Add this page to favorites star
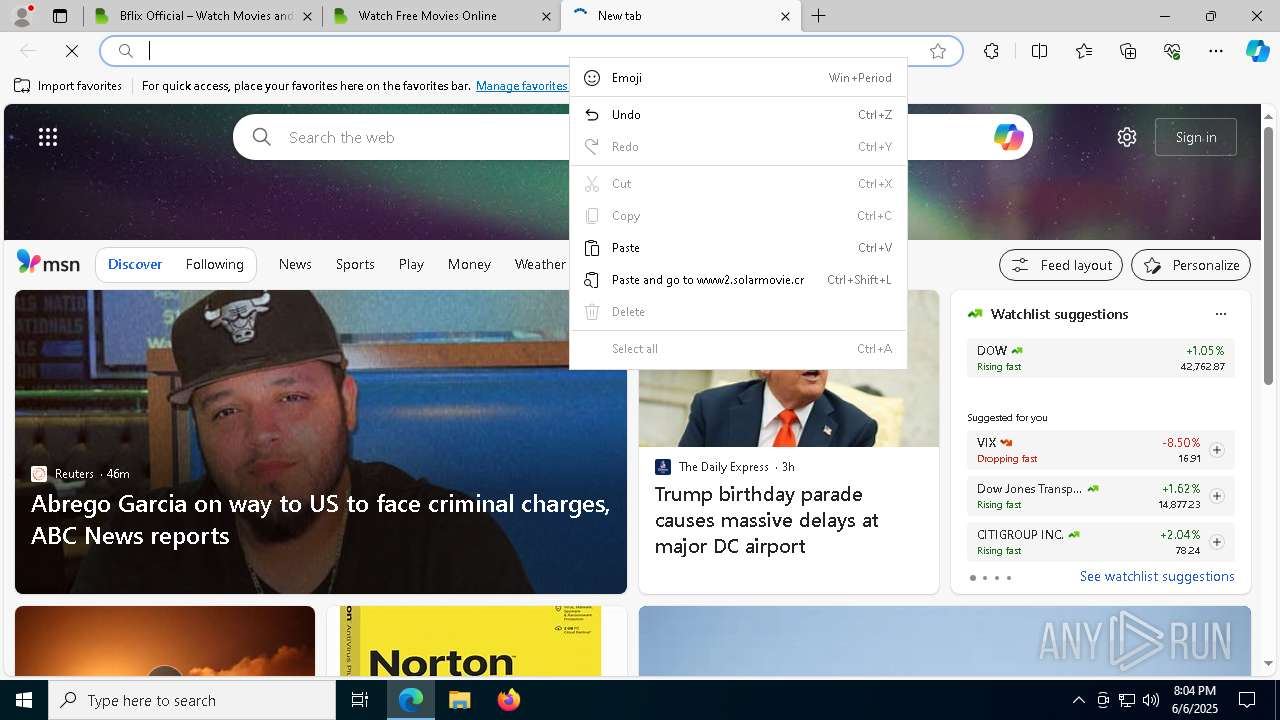Screen dimensions: 1280x720 pyautogui.click(x=937, y=51)
